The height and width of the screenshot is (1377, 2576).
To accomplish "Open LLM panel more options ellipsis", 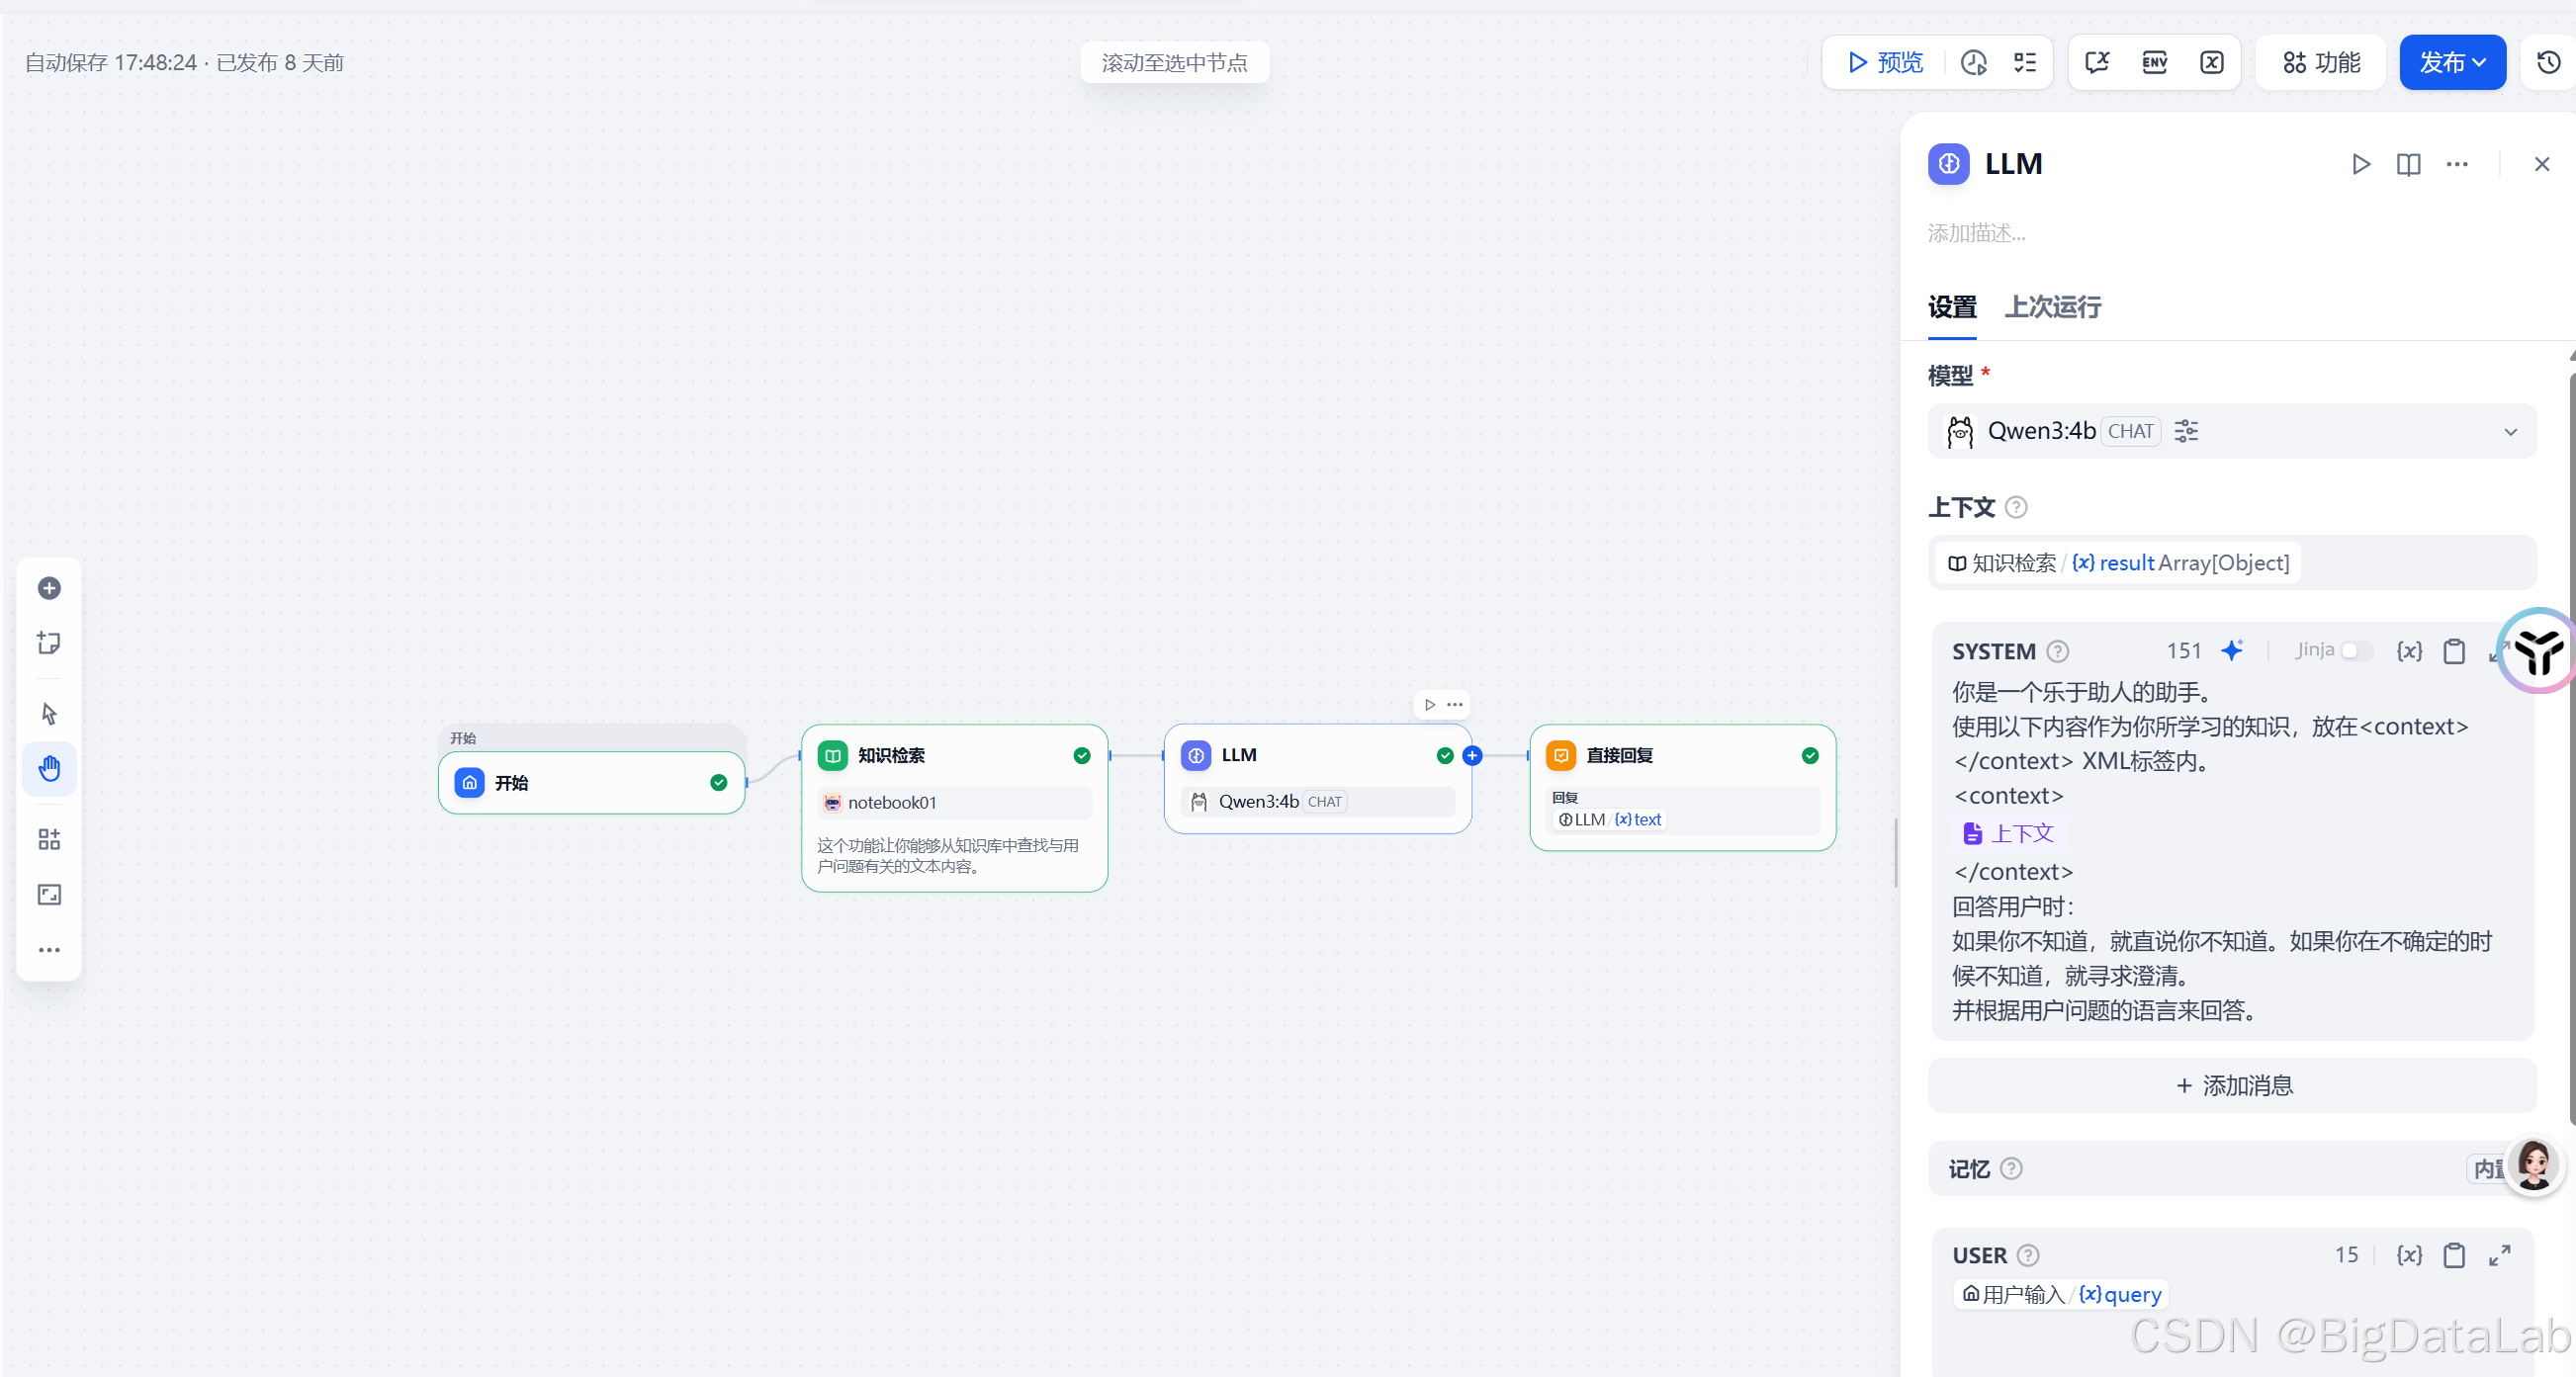I will [x=2456, y=164].
